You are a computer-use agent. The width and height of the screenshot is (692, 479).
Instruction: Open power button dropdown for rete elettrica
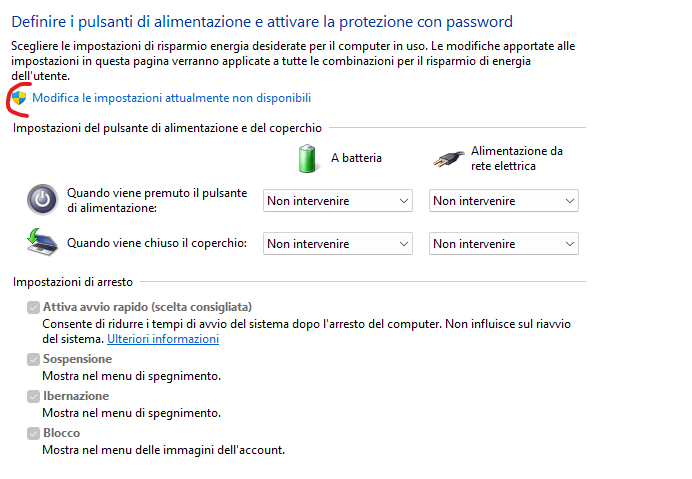(504, 201)
